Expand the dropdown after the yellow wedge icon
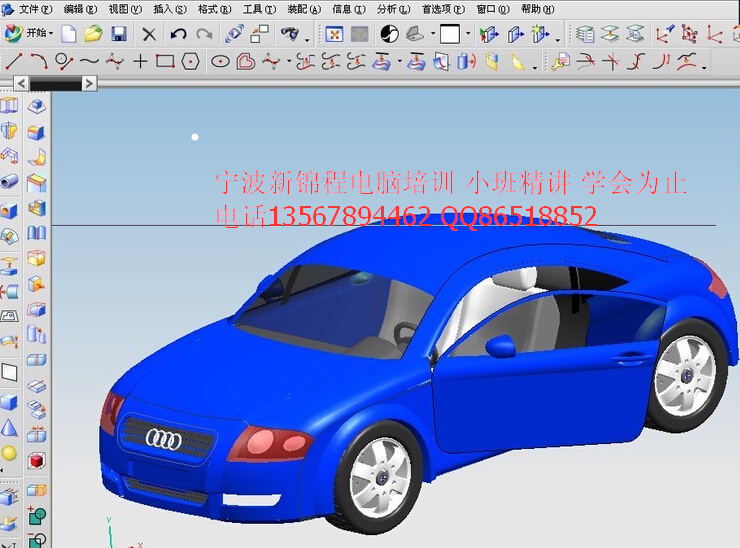The image size is (740, 548). pos(535,68)
